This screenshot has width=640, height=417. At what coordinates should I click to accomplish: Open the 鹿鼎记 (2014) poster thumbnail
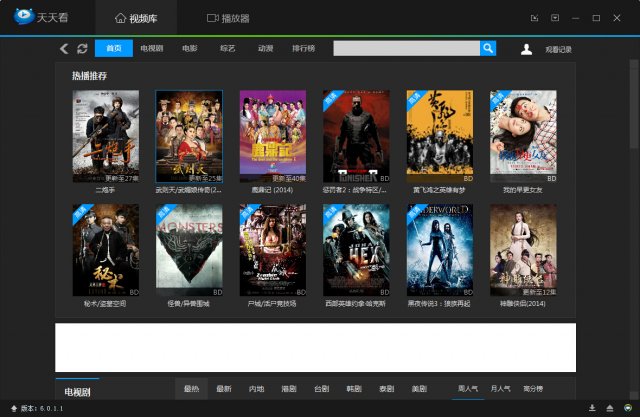pos(273,136)
